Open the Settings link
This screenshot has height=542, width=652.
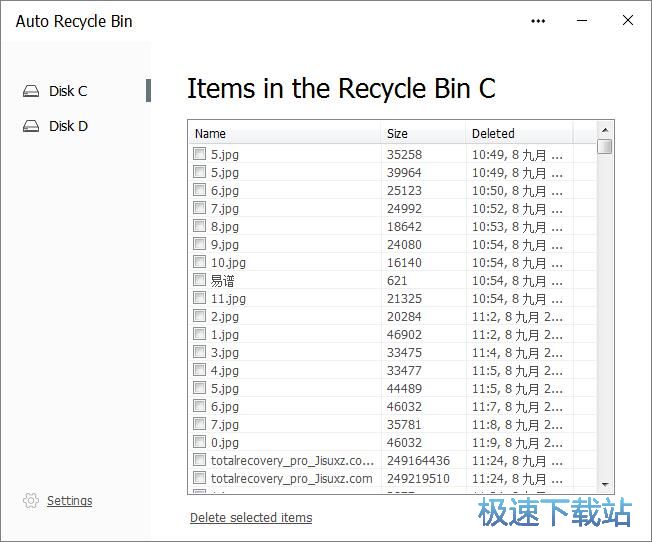(x=69, y=500)
